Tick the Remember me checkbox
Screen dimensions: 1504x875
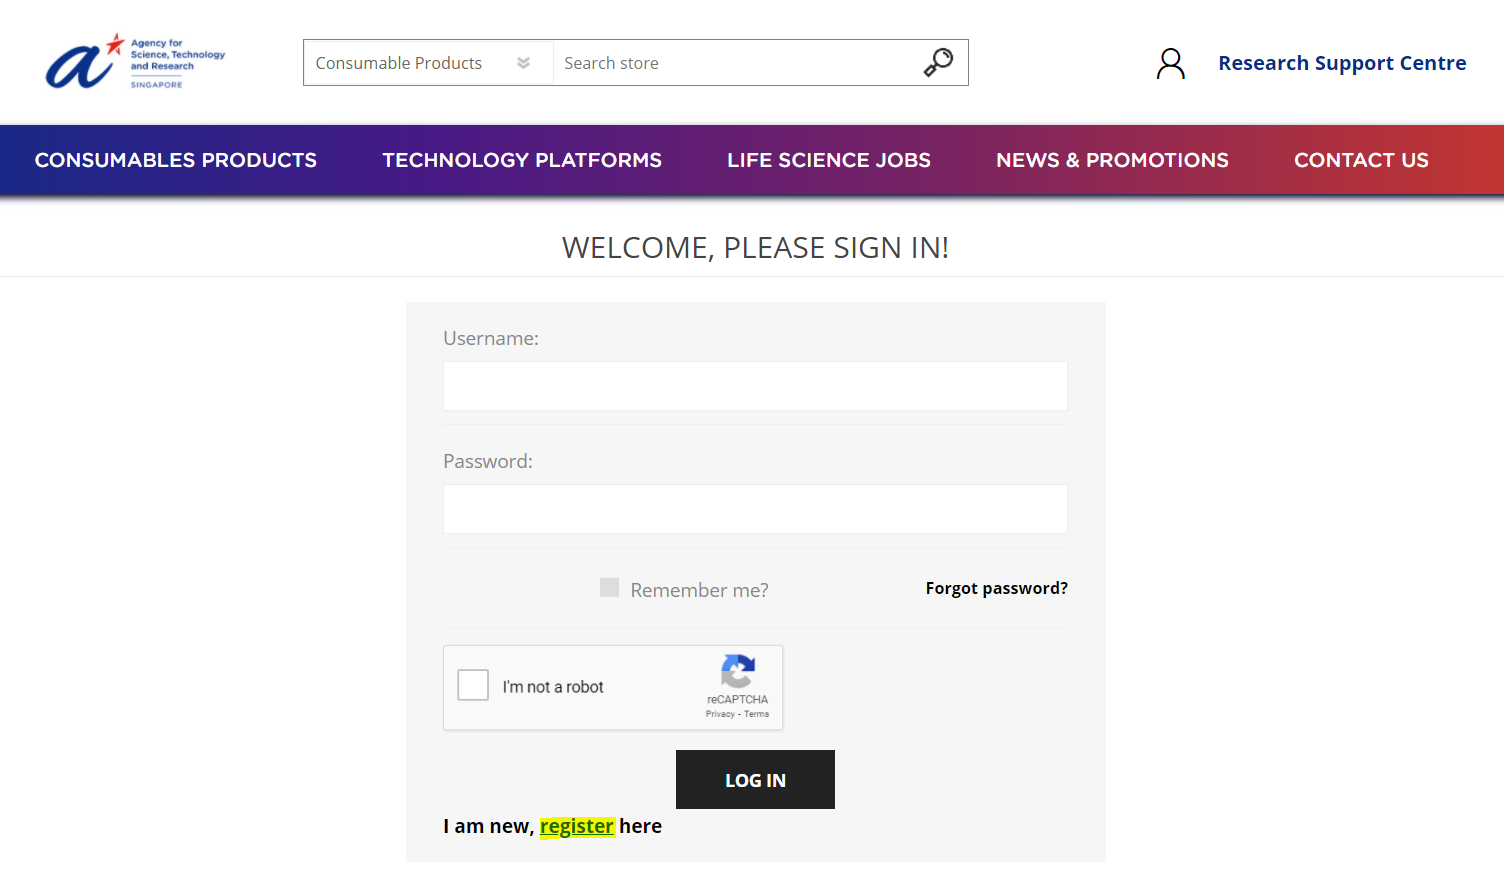609,587
